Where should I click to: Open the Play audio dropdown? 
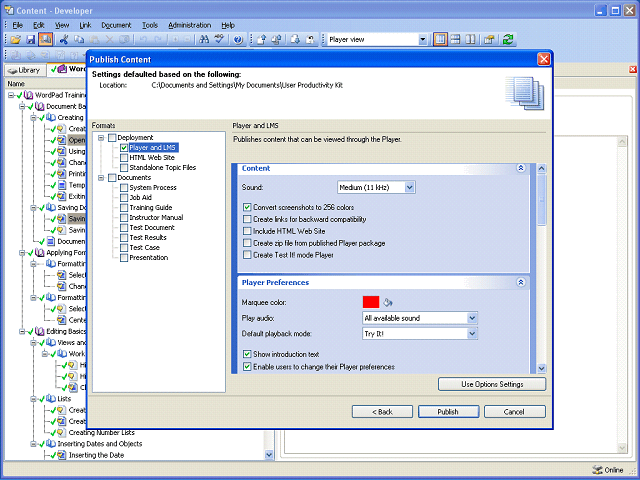(472, 318)
